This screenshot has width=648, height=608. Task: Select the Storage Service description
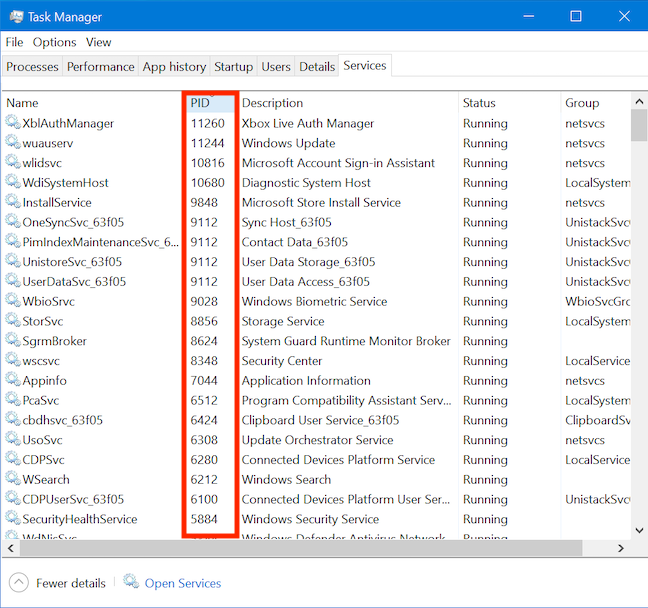coord(283,321)
